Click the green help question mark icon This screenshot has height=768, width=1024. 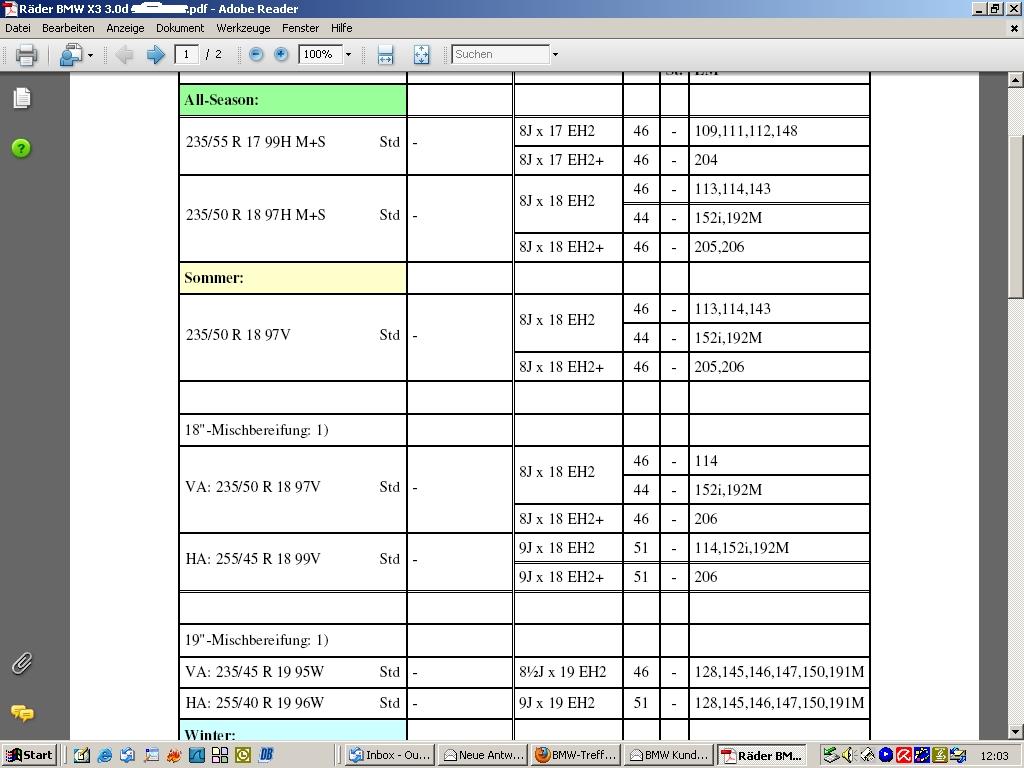[21, 148]
